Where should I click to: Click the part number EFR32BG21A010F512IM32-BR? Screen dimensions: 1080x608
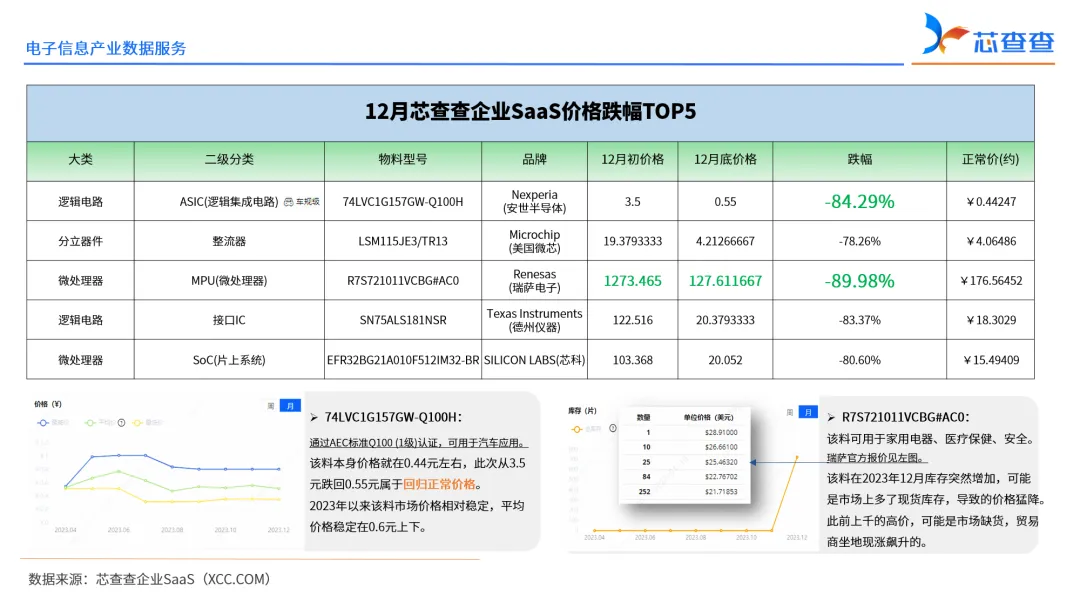pyautogui.click(x=403, y=360)
